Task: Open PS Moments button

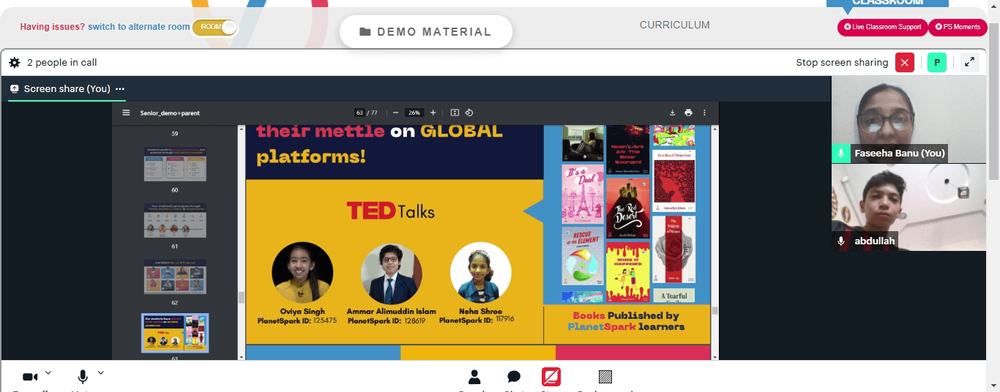Action: [957, 27]
